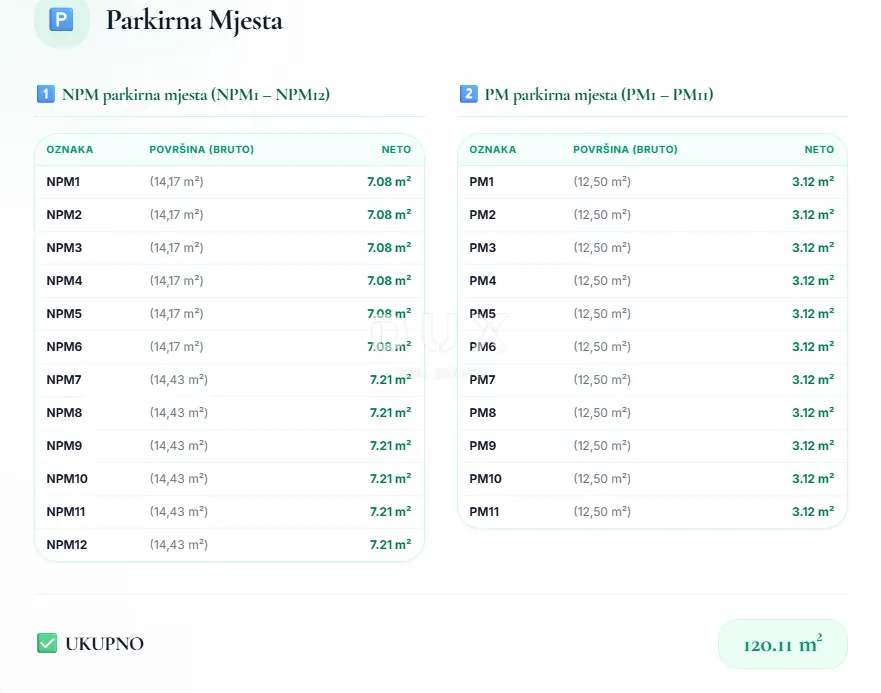Click the NPM7 net value 7.21 m²
This screenshot has height=693, width=881.
(390, 380)
